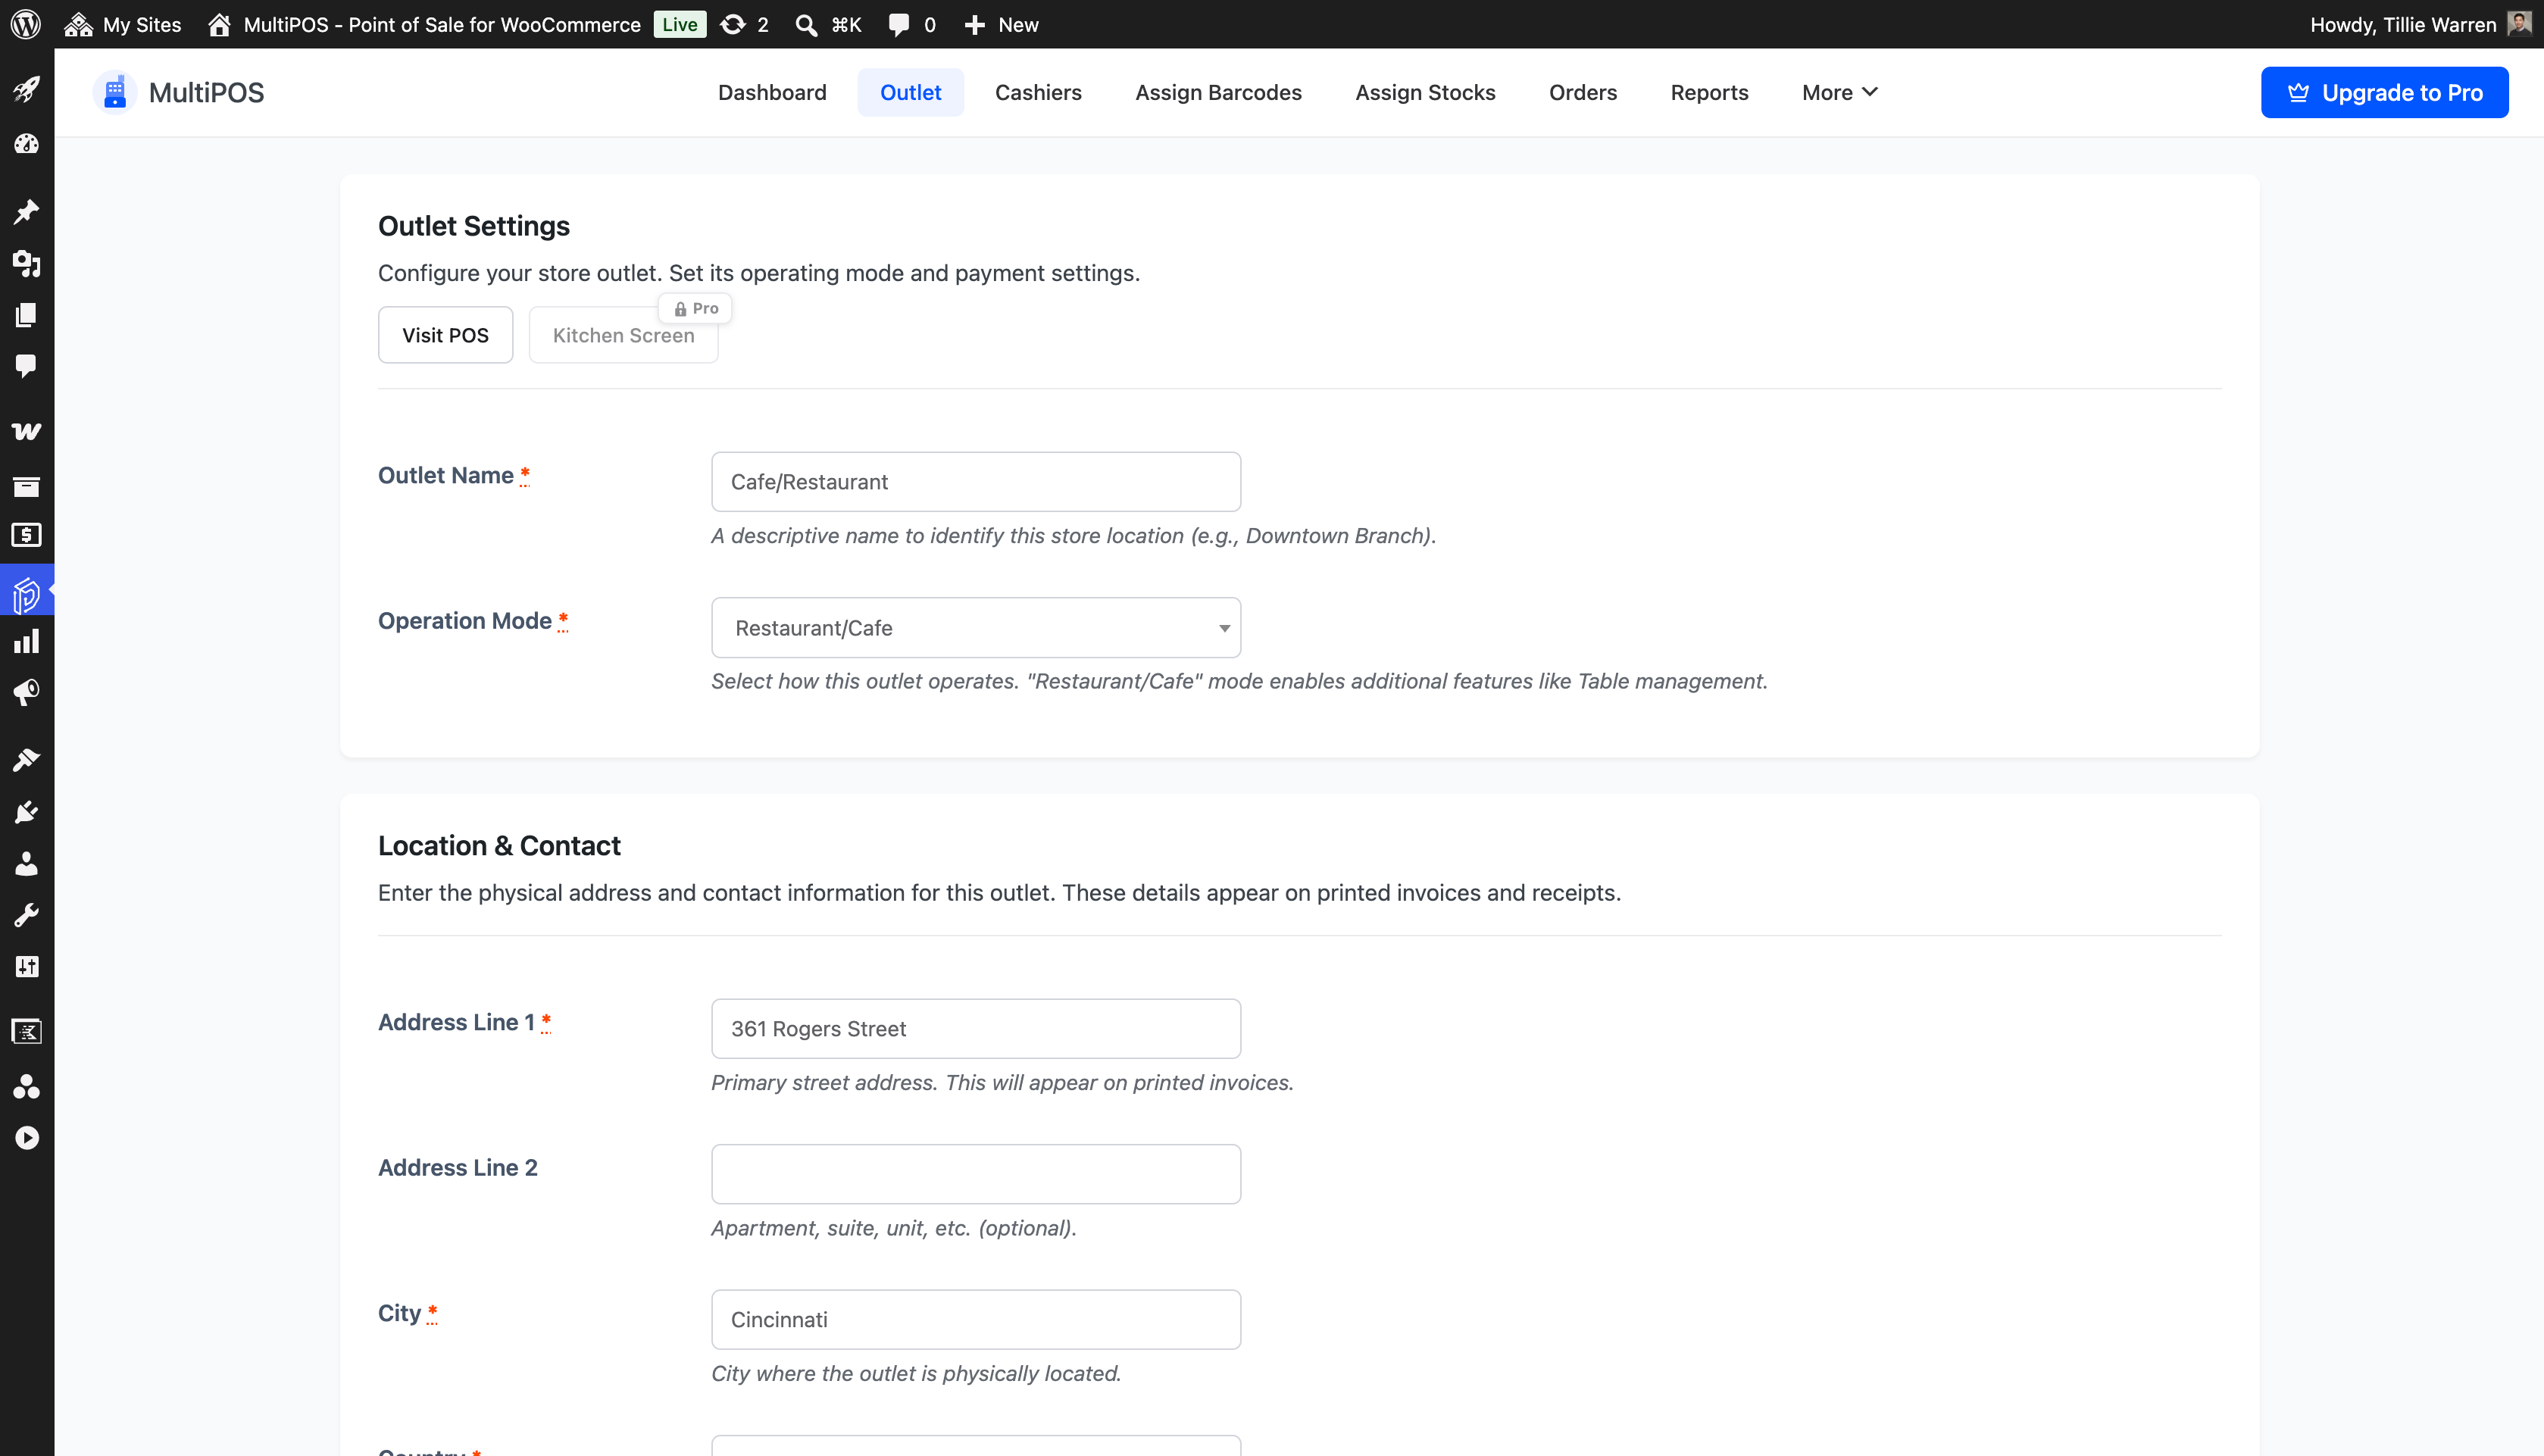Open the rocket icon in sidebar
This screenshot has width=2544, height=1456.
tap(26, 89)
